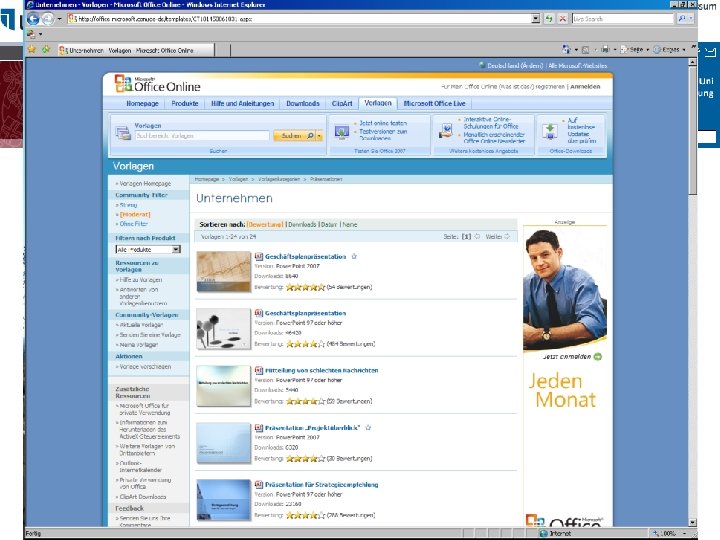Click the Print icon in the command bar
720x540 pixels.
click(x=606, y=49)
